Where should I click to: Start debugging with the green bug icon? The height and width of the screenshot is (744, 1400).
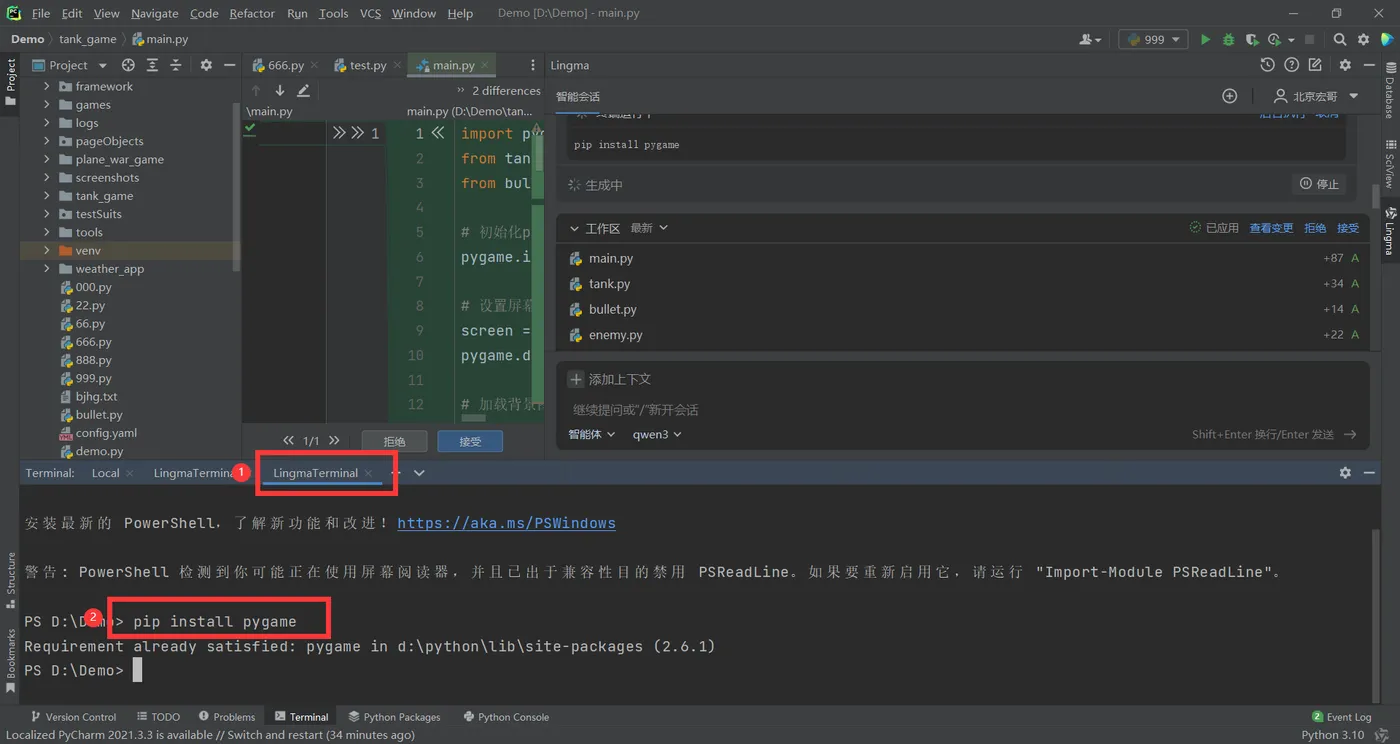click(x=1229, y=39)
